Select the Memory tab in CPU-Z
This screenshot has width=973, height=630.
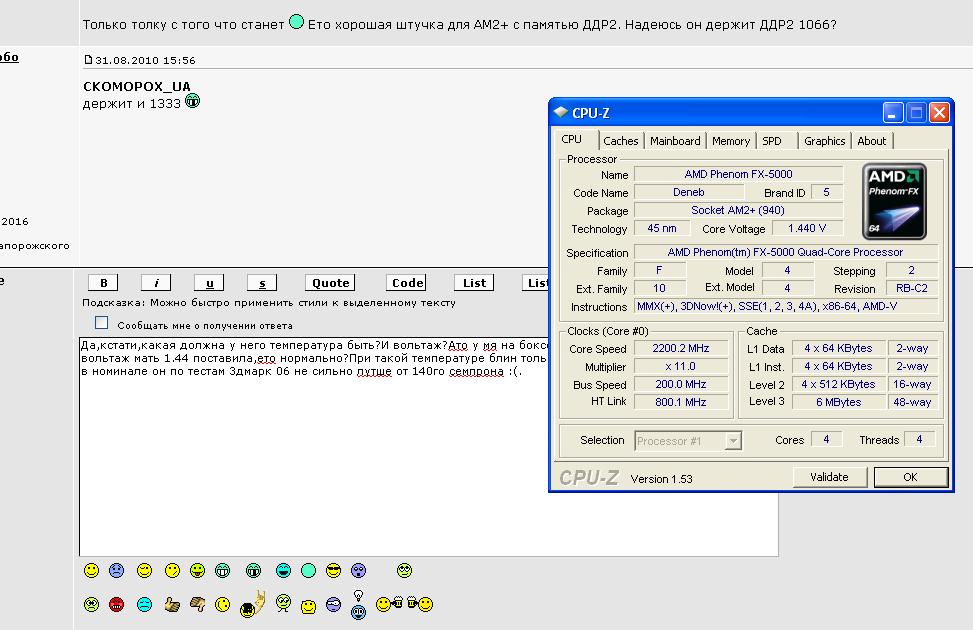tap(731, 141)
